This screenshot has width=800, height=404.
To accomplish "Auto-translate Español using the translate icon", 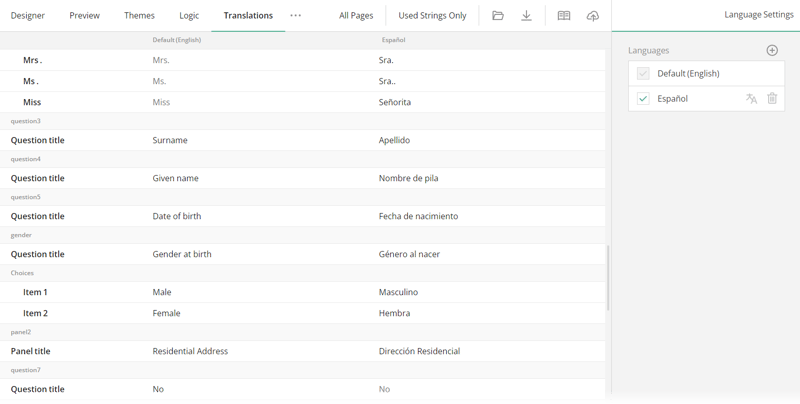I will point(751,98).
